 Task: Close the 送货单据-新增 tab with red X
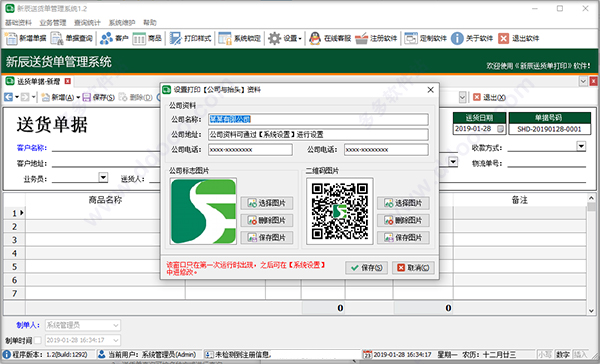coord(68,81)
